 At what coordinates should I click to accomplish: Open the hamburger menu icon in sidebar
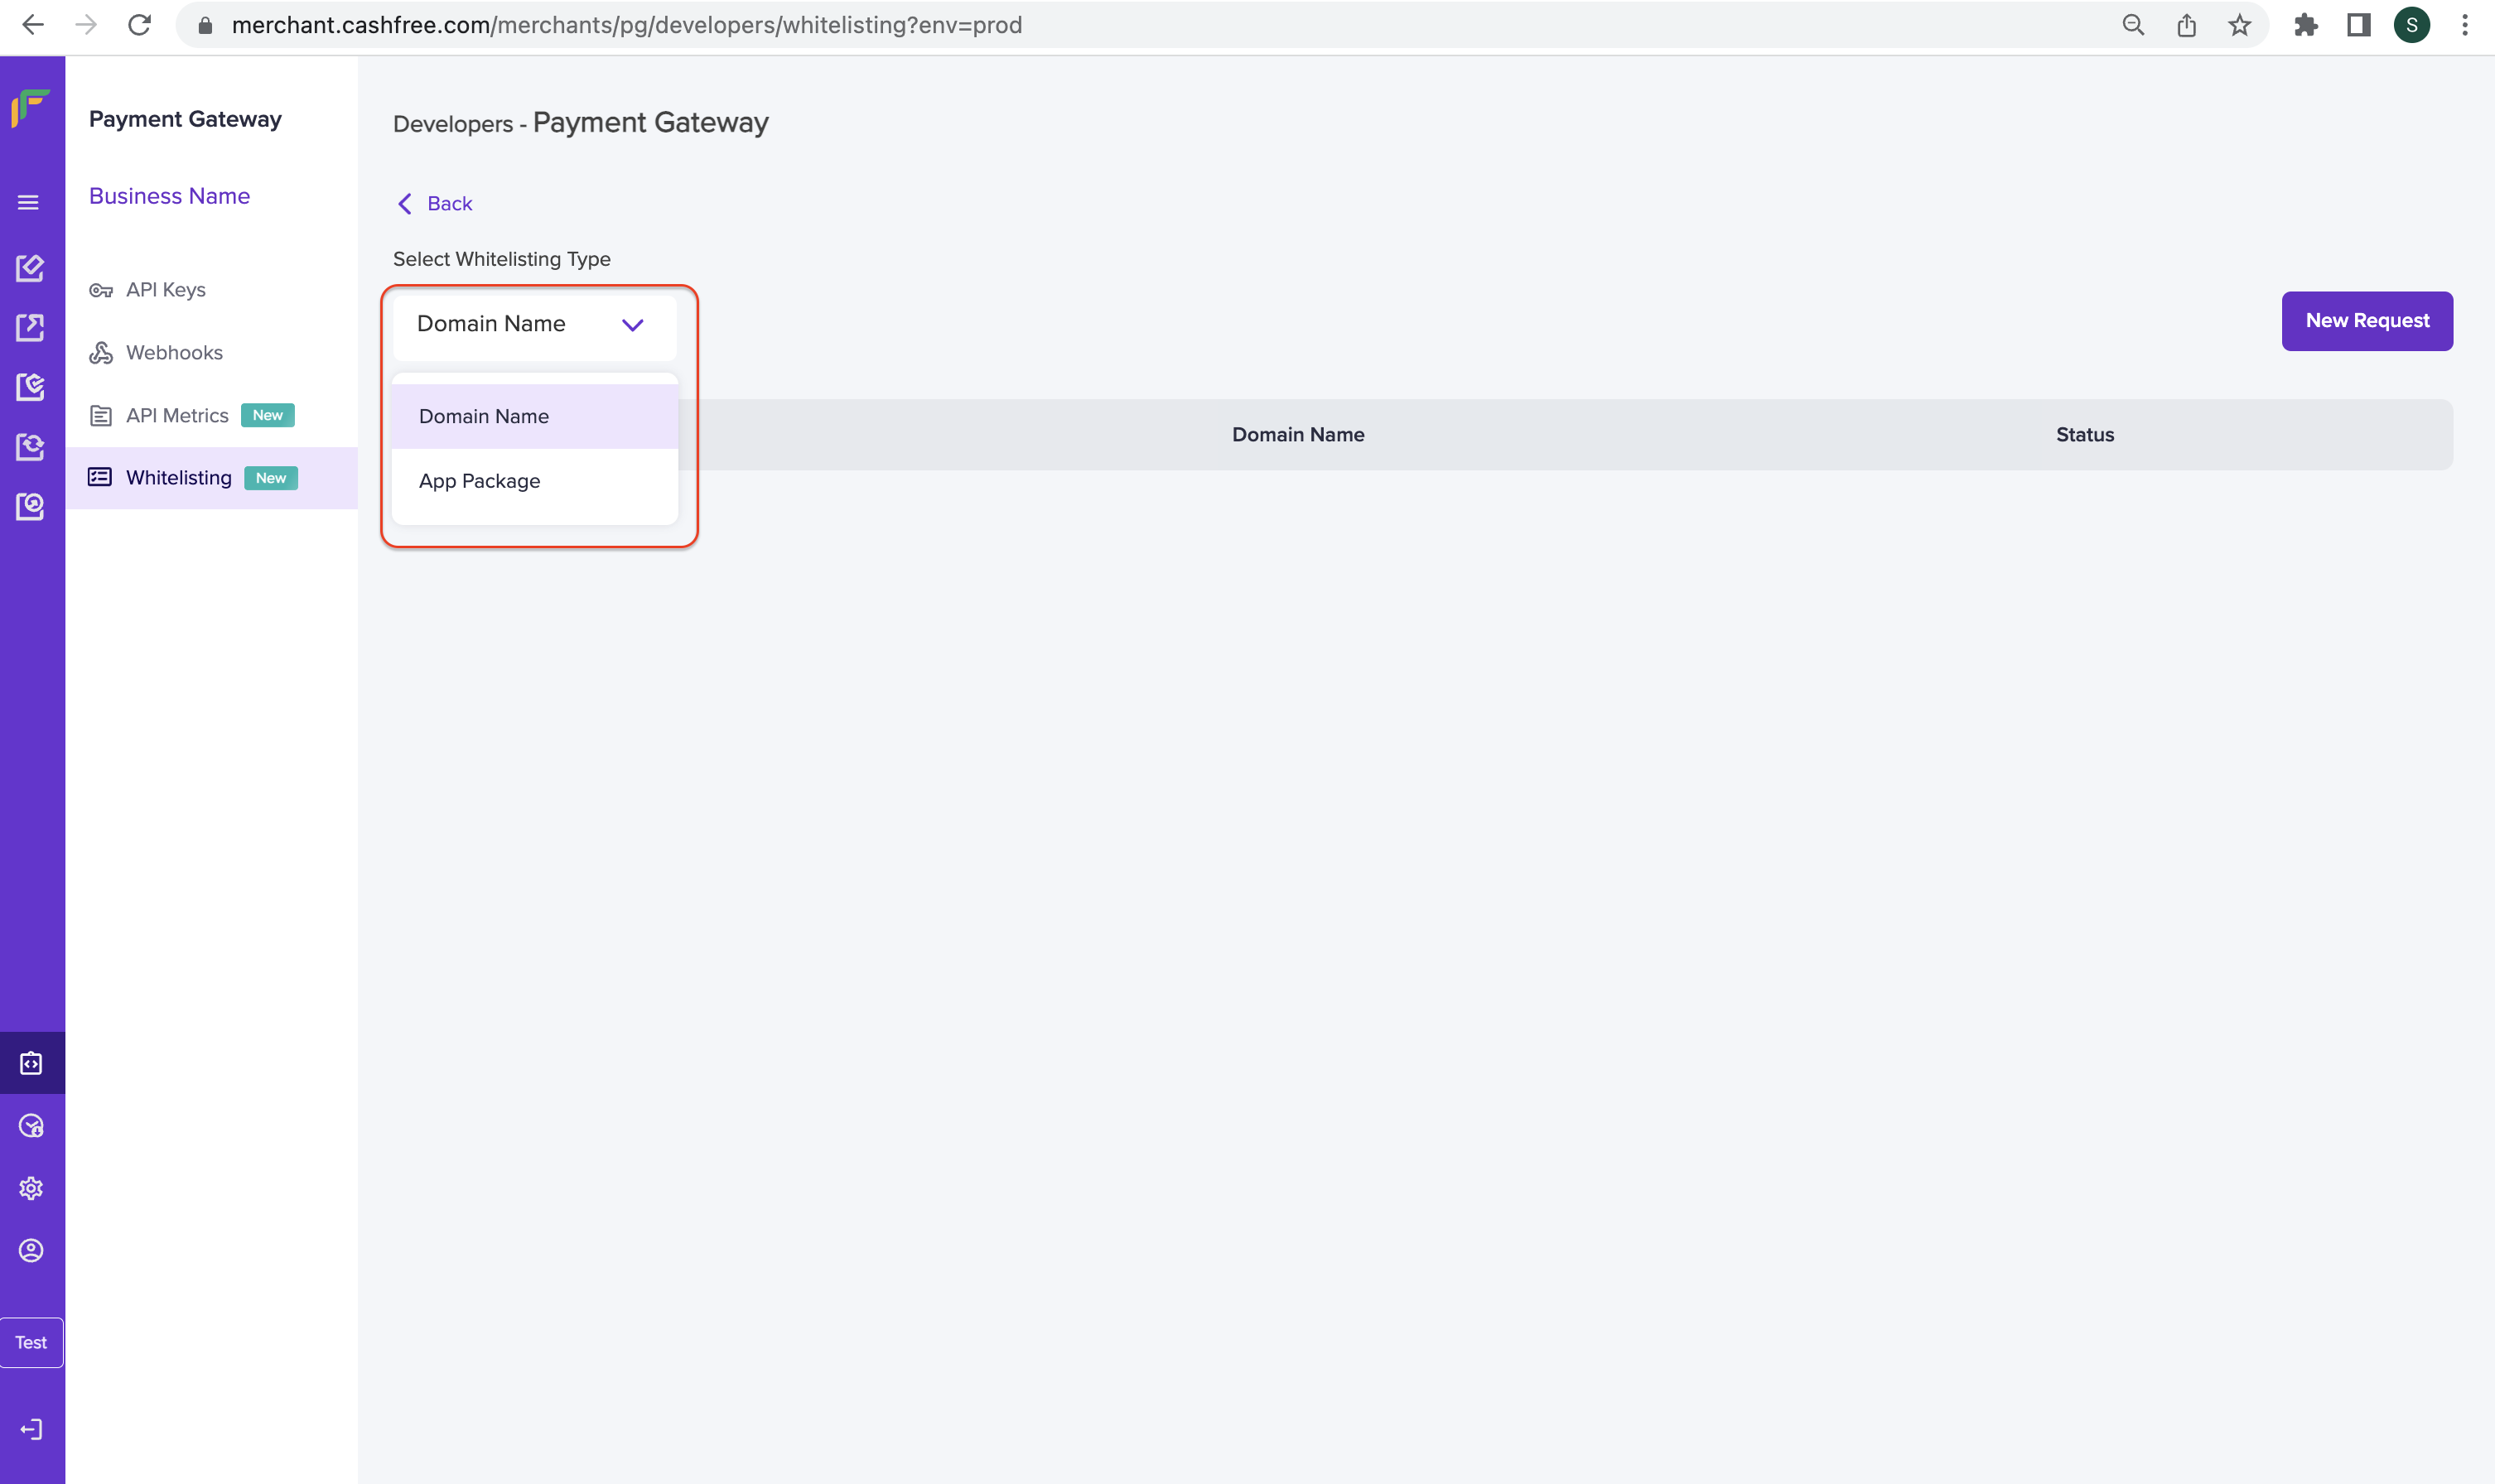29,203
